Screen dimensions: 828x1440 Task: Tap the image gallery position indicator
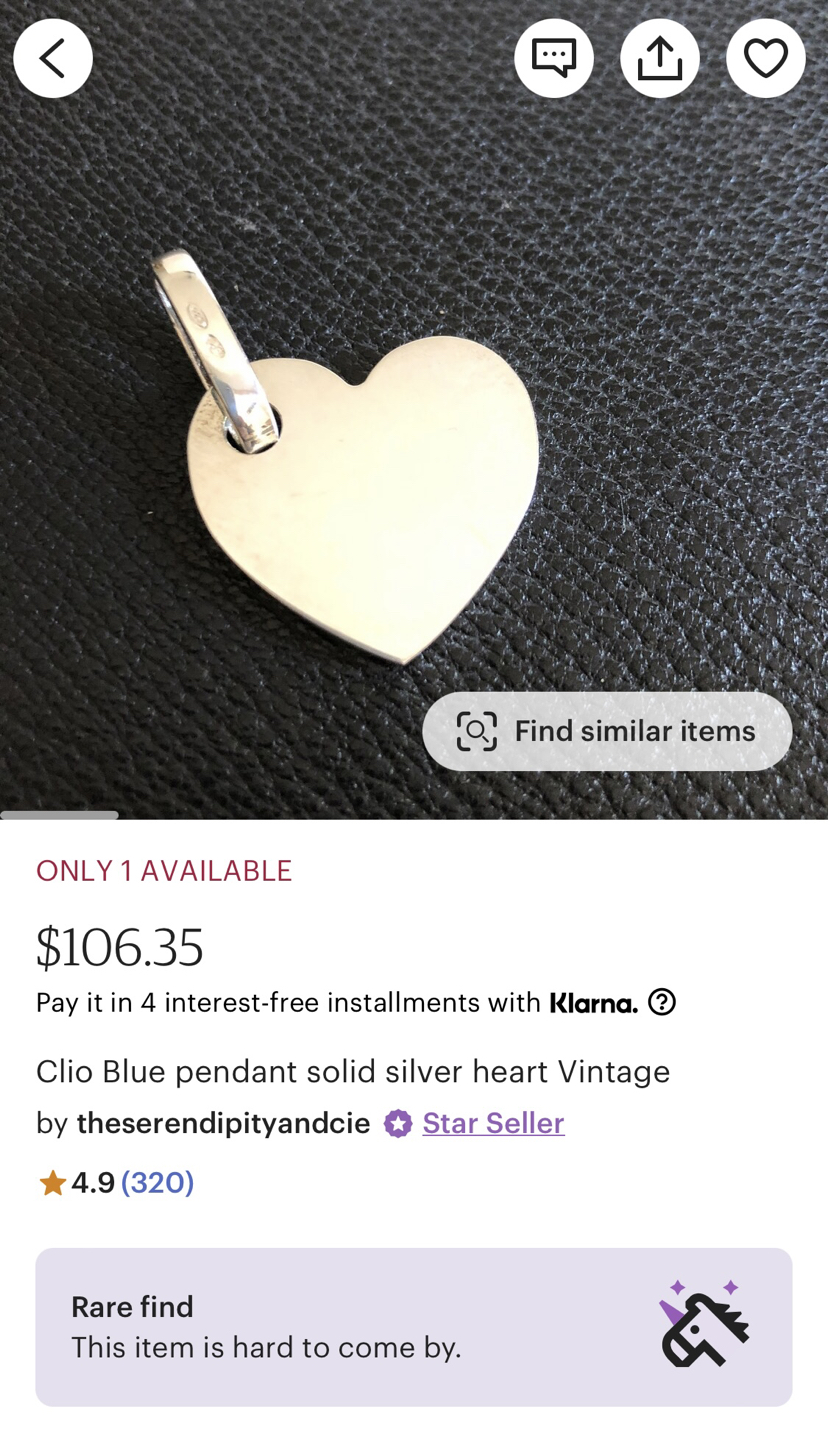pos(60,815)
